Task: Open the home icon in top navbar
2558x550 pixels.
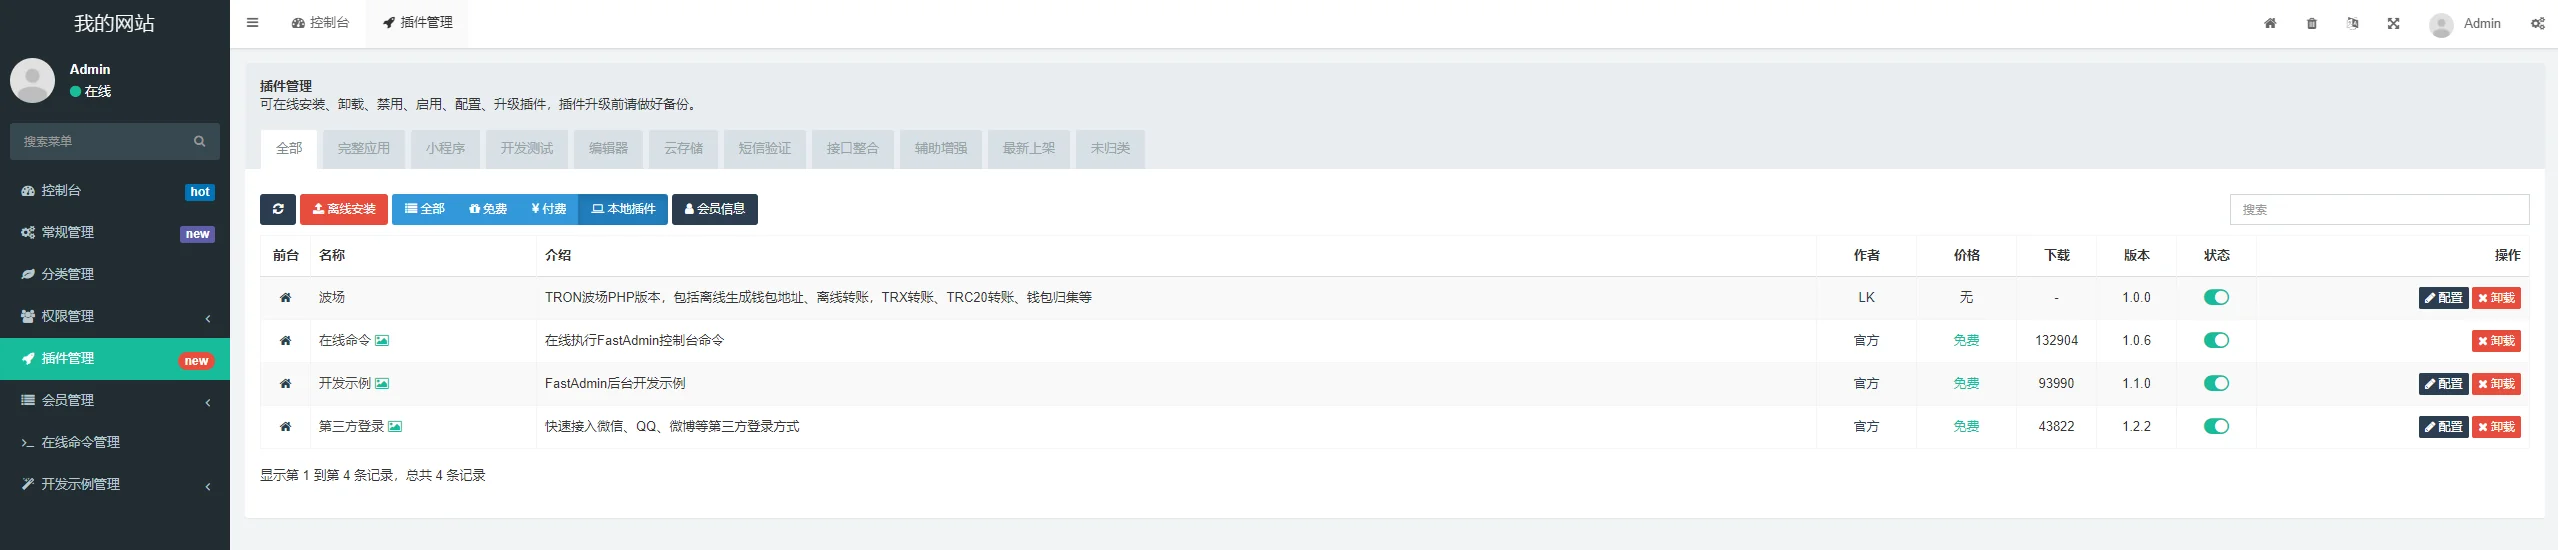Action: pyautogui.click(x=2269, y=23)
